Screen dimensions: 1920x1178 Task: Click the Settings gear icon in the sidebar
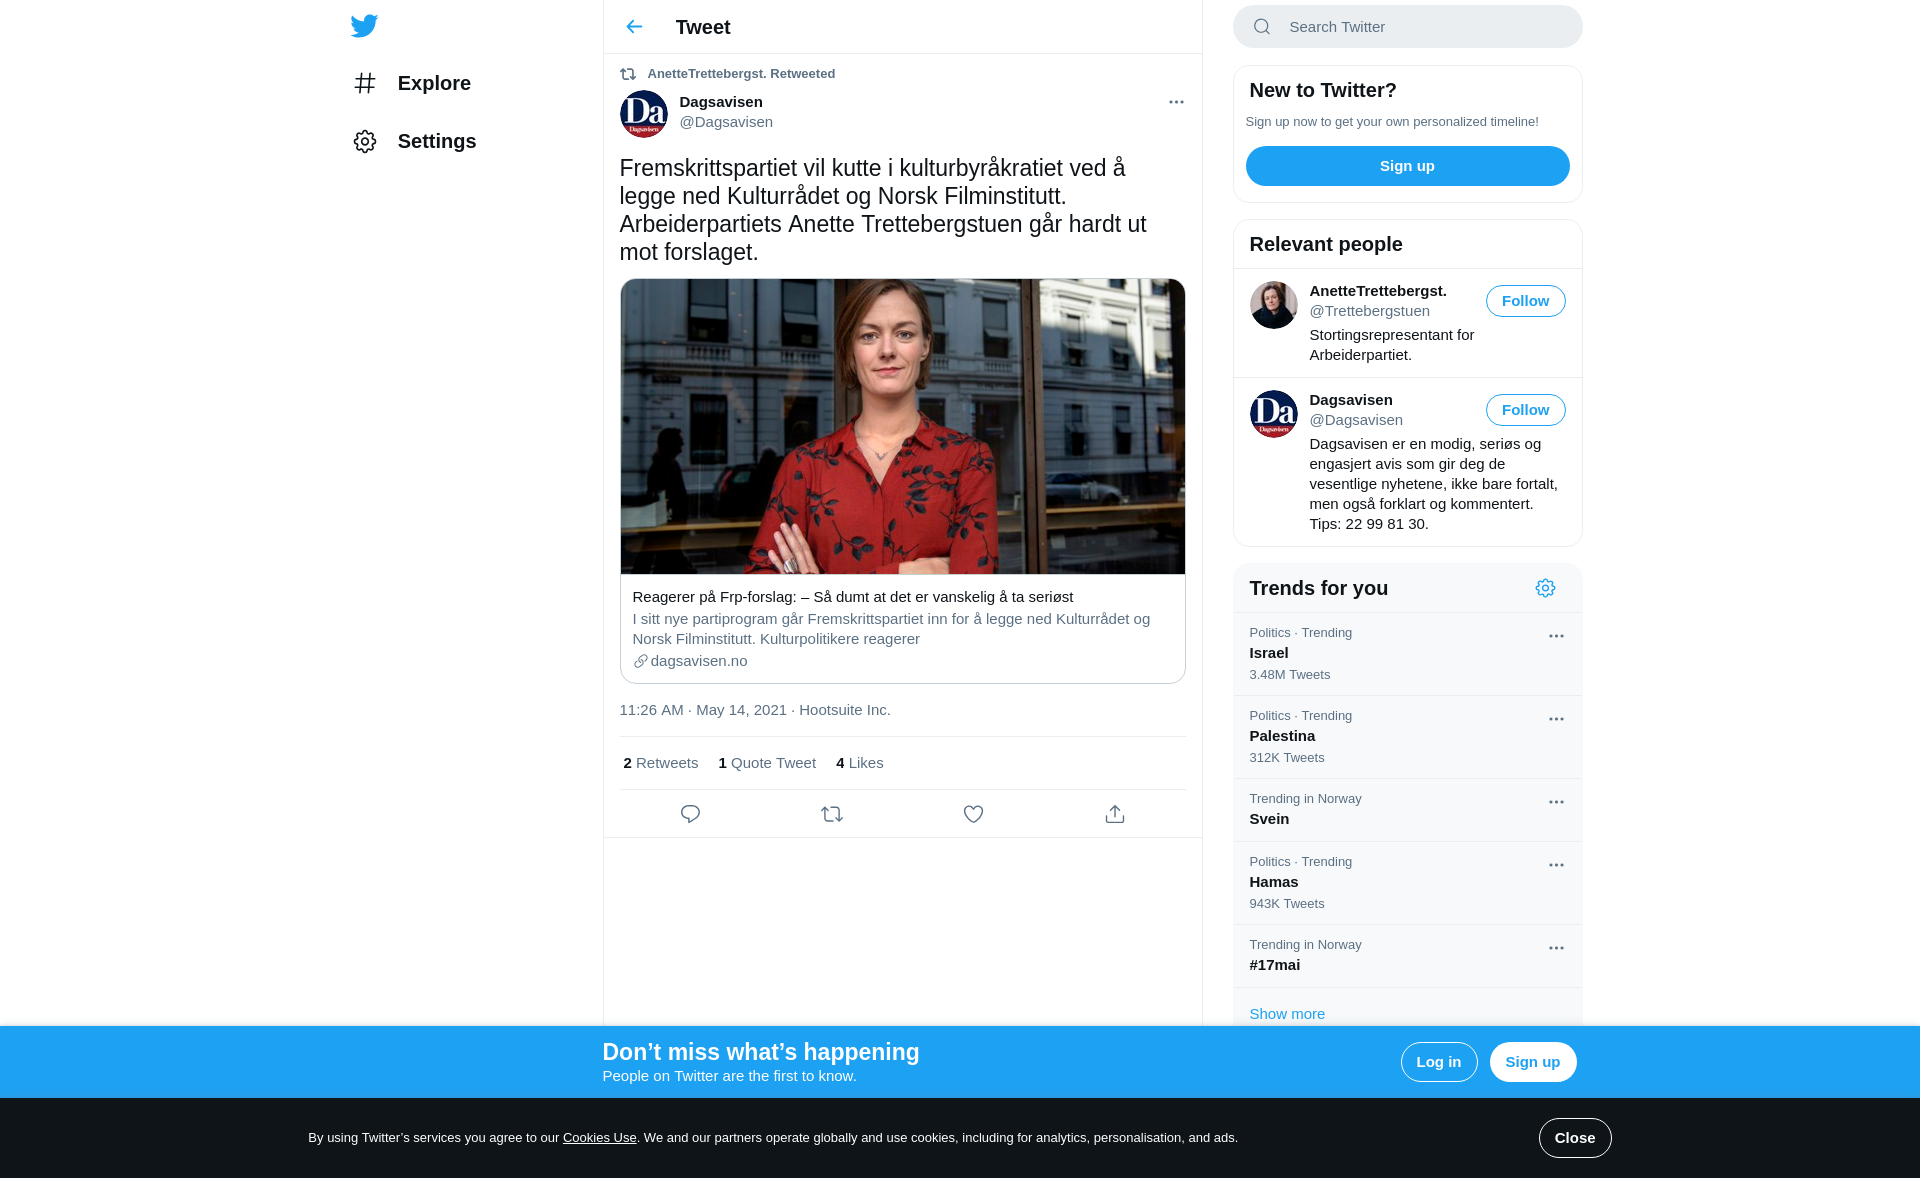(365, 141)
